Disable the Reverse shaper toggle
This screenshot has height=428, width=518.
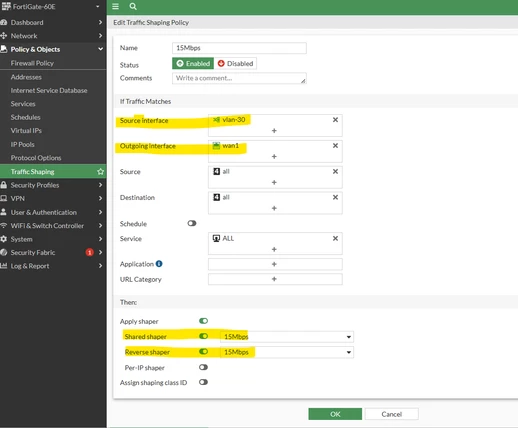point(203,352)
